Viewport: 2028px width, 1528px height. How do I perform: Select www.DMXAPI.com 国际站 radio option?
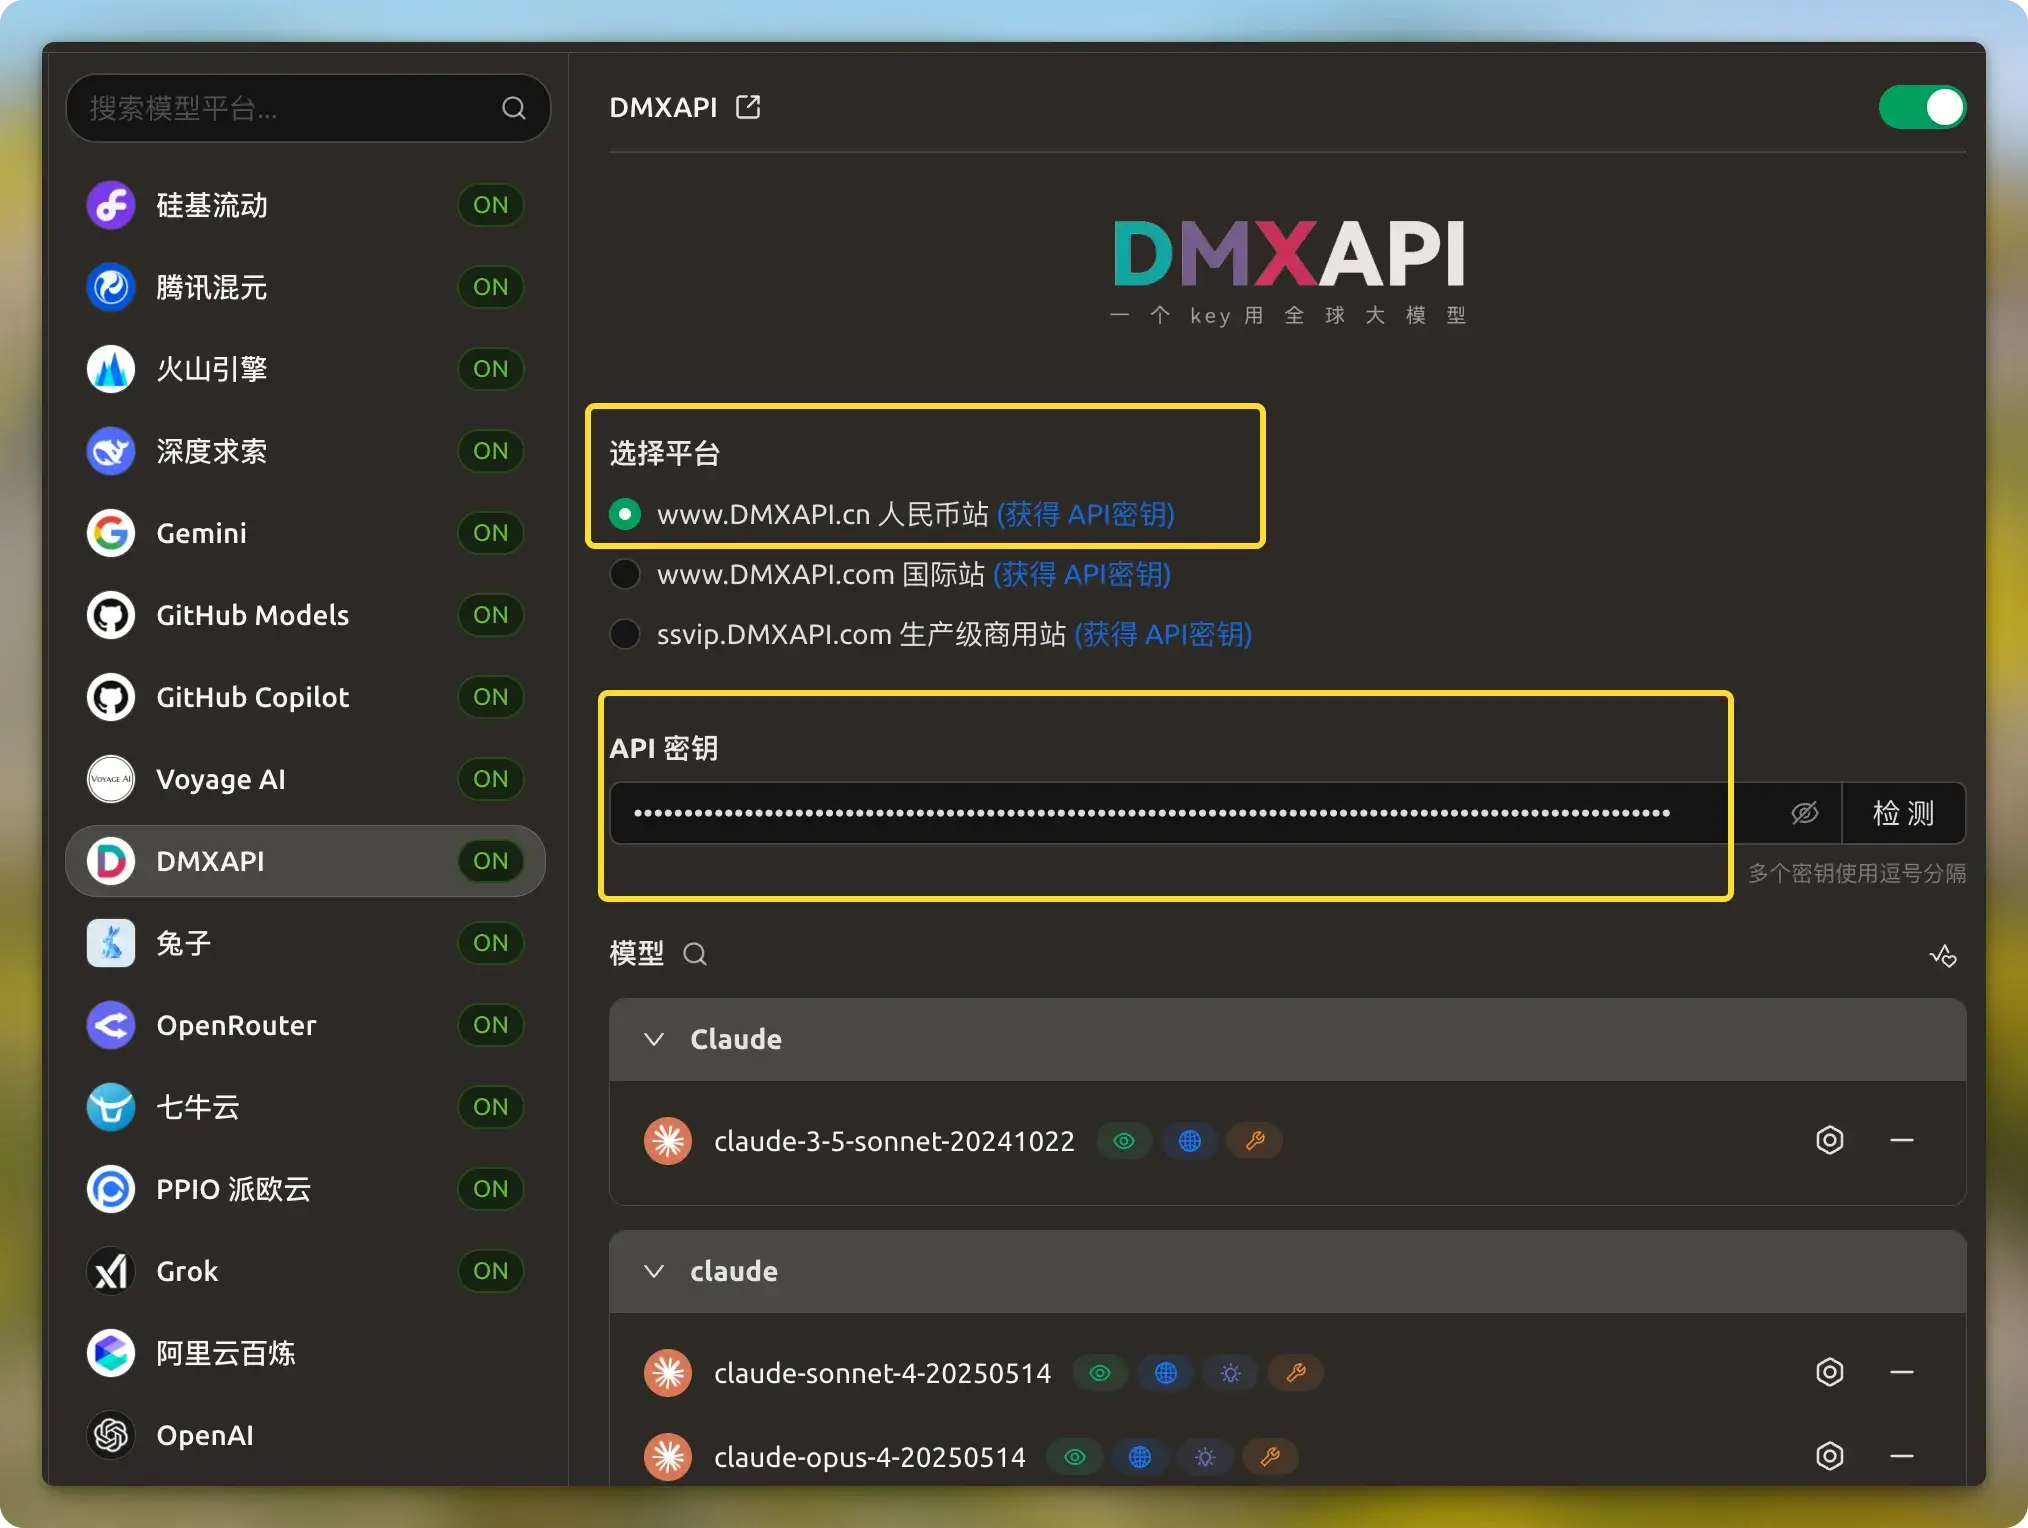pos(625,574)
